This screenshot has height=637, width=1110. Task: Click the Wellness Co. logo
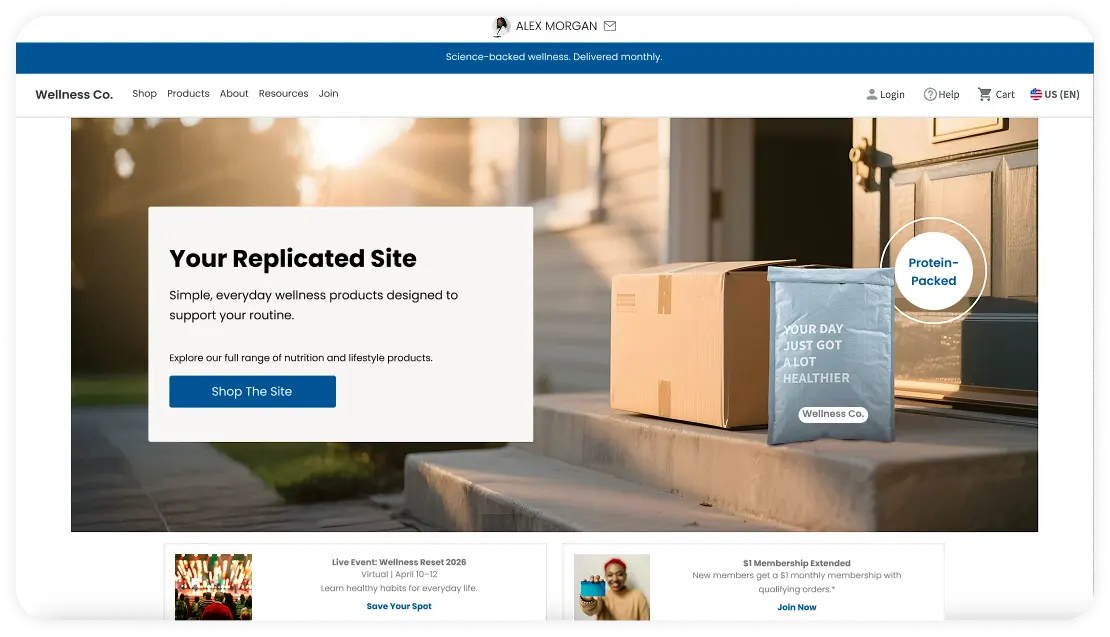(x=74, y=94)
